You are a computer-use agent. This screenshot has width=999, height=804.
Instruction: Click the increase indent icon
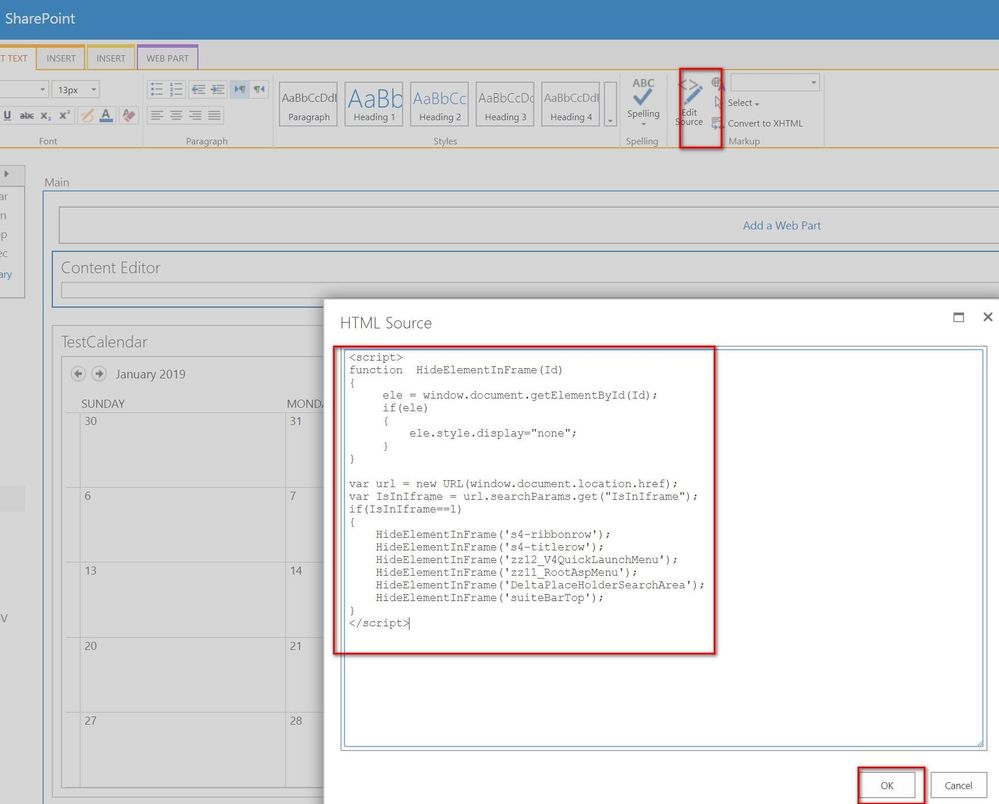[x=218, y=89]
